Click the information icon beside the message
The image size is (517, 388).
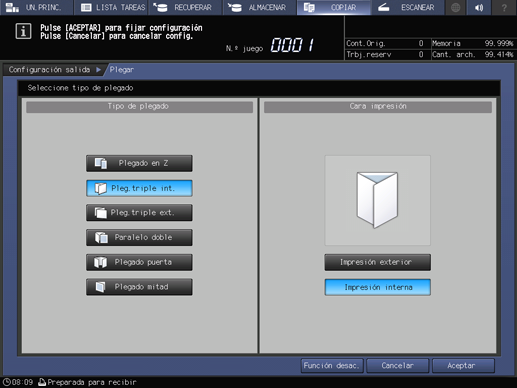tap(23, 32)
